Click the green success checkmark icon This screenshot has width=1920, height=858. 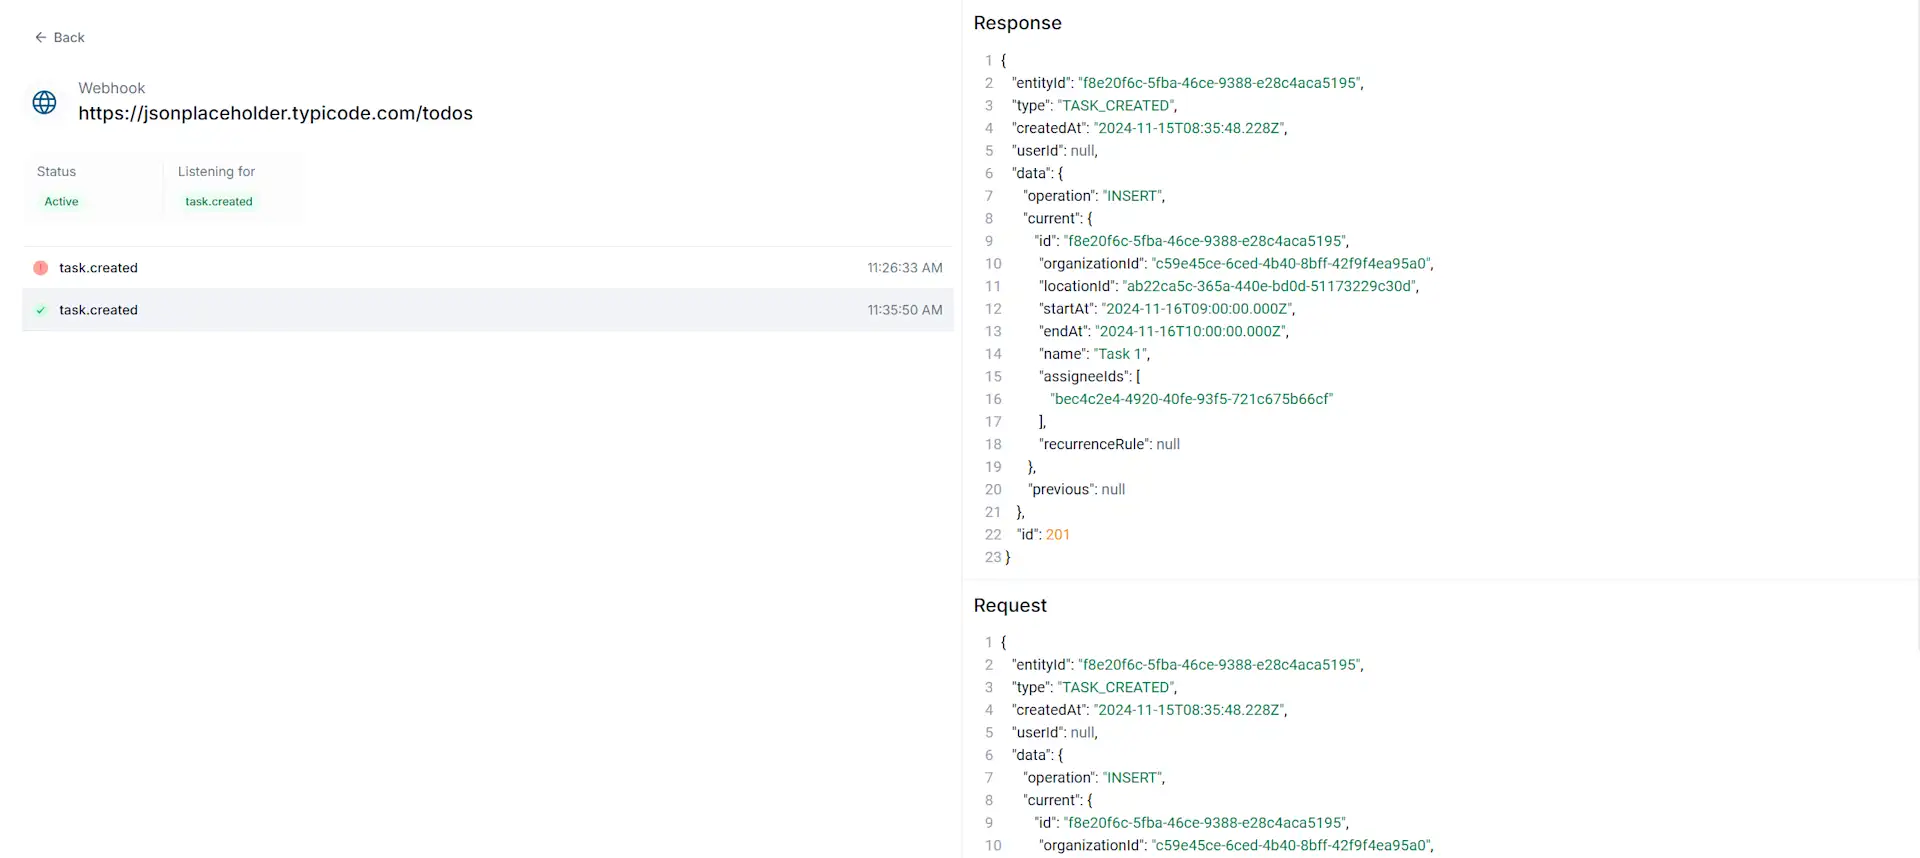pyautogui.click(x=41, y=310)
